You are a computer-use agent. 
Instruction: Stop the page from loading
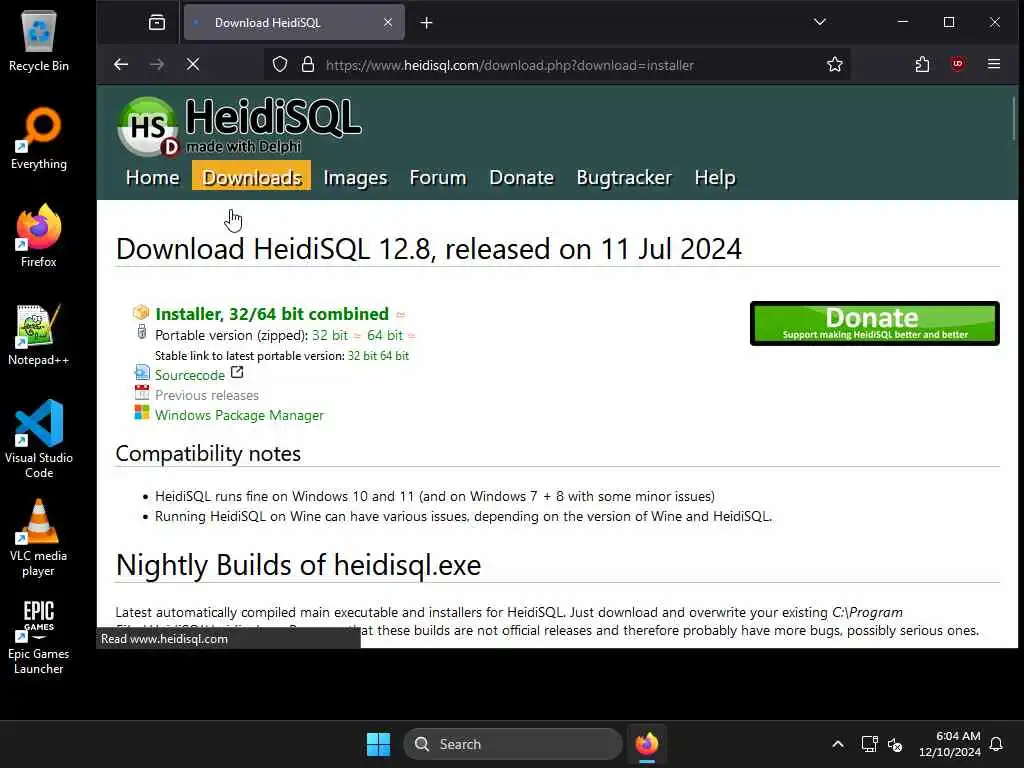point(193,64)
